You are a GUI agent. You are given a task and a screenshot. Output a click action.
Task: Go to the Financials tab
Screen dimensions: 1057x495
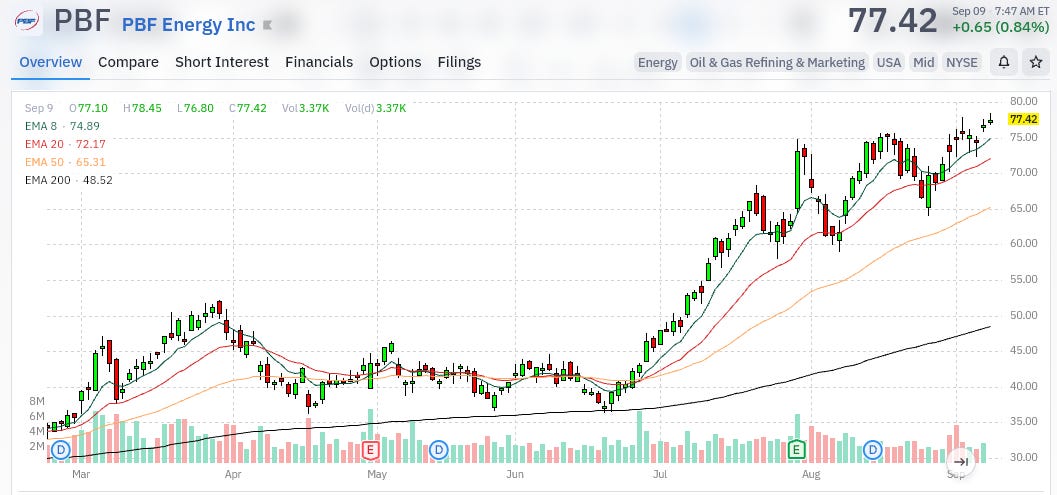[x=319, y=62]
